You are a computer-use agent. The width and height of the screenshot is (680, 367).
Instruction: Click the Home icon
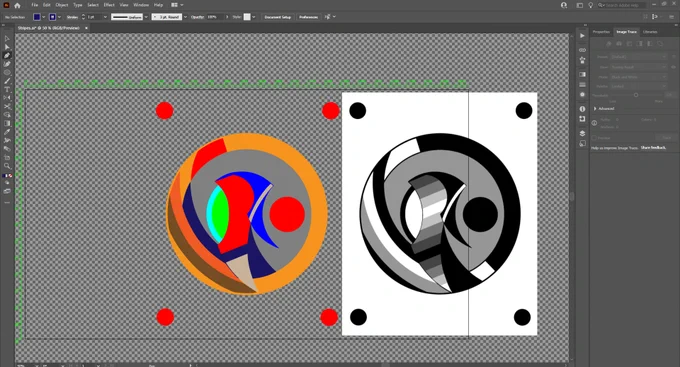(x=17, y=5)
